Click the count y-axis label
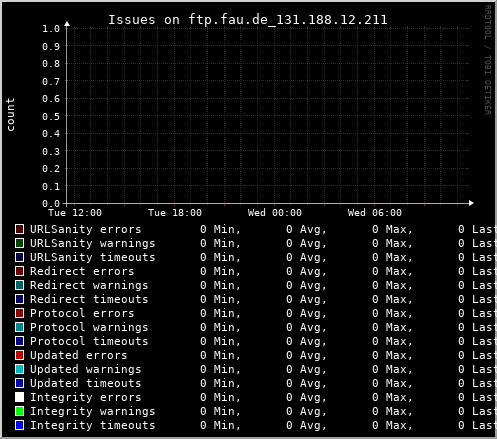 click(x=10, y=114)
